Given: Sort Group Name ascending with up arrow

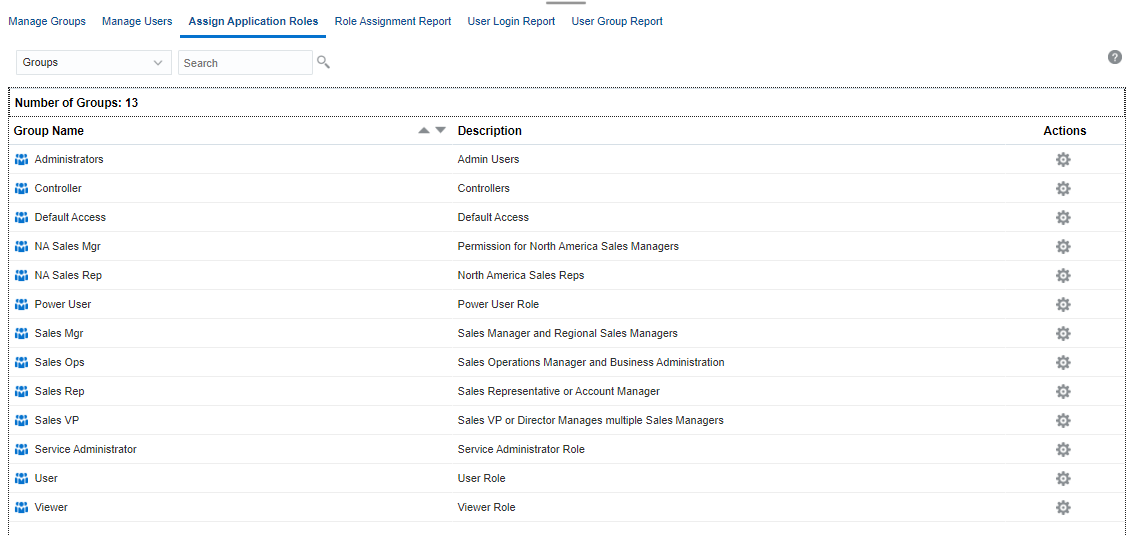Looking at the screenshot, I should (x=424, y=131).
